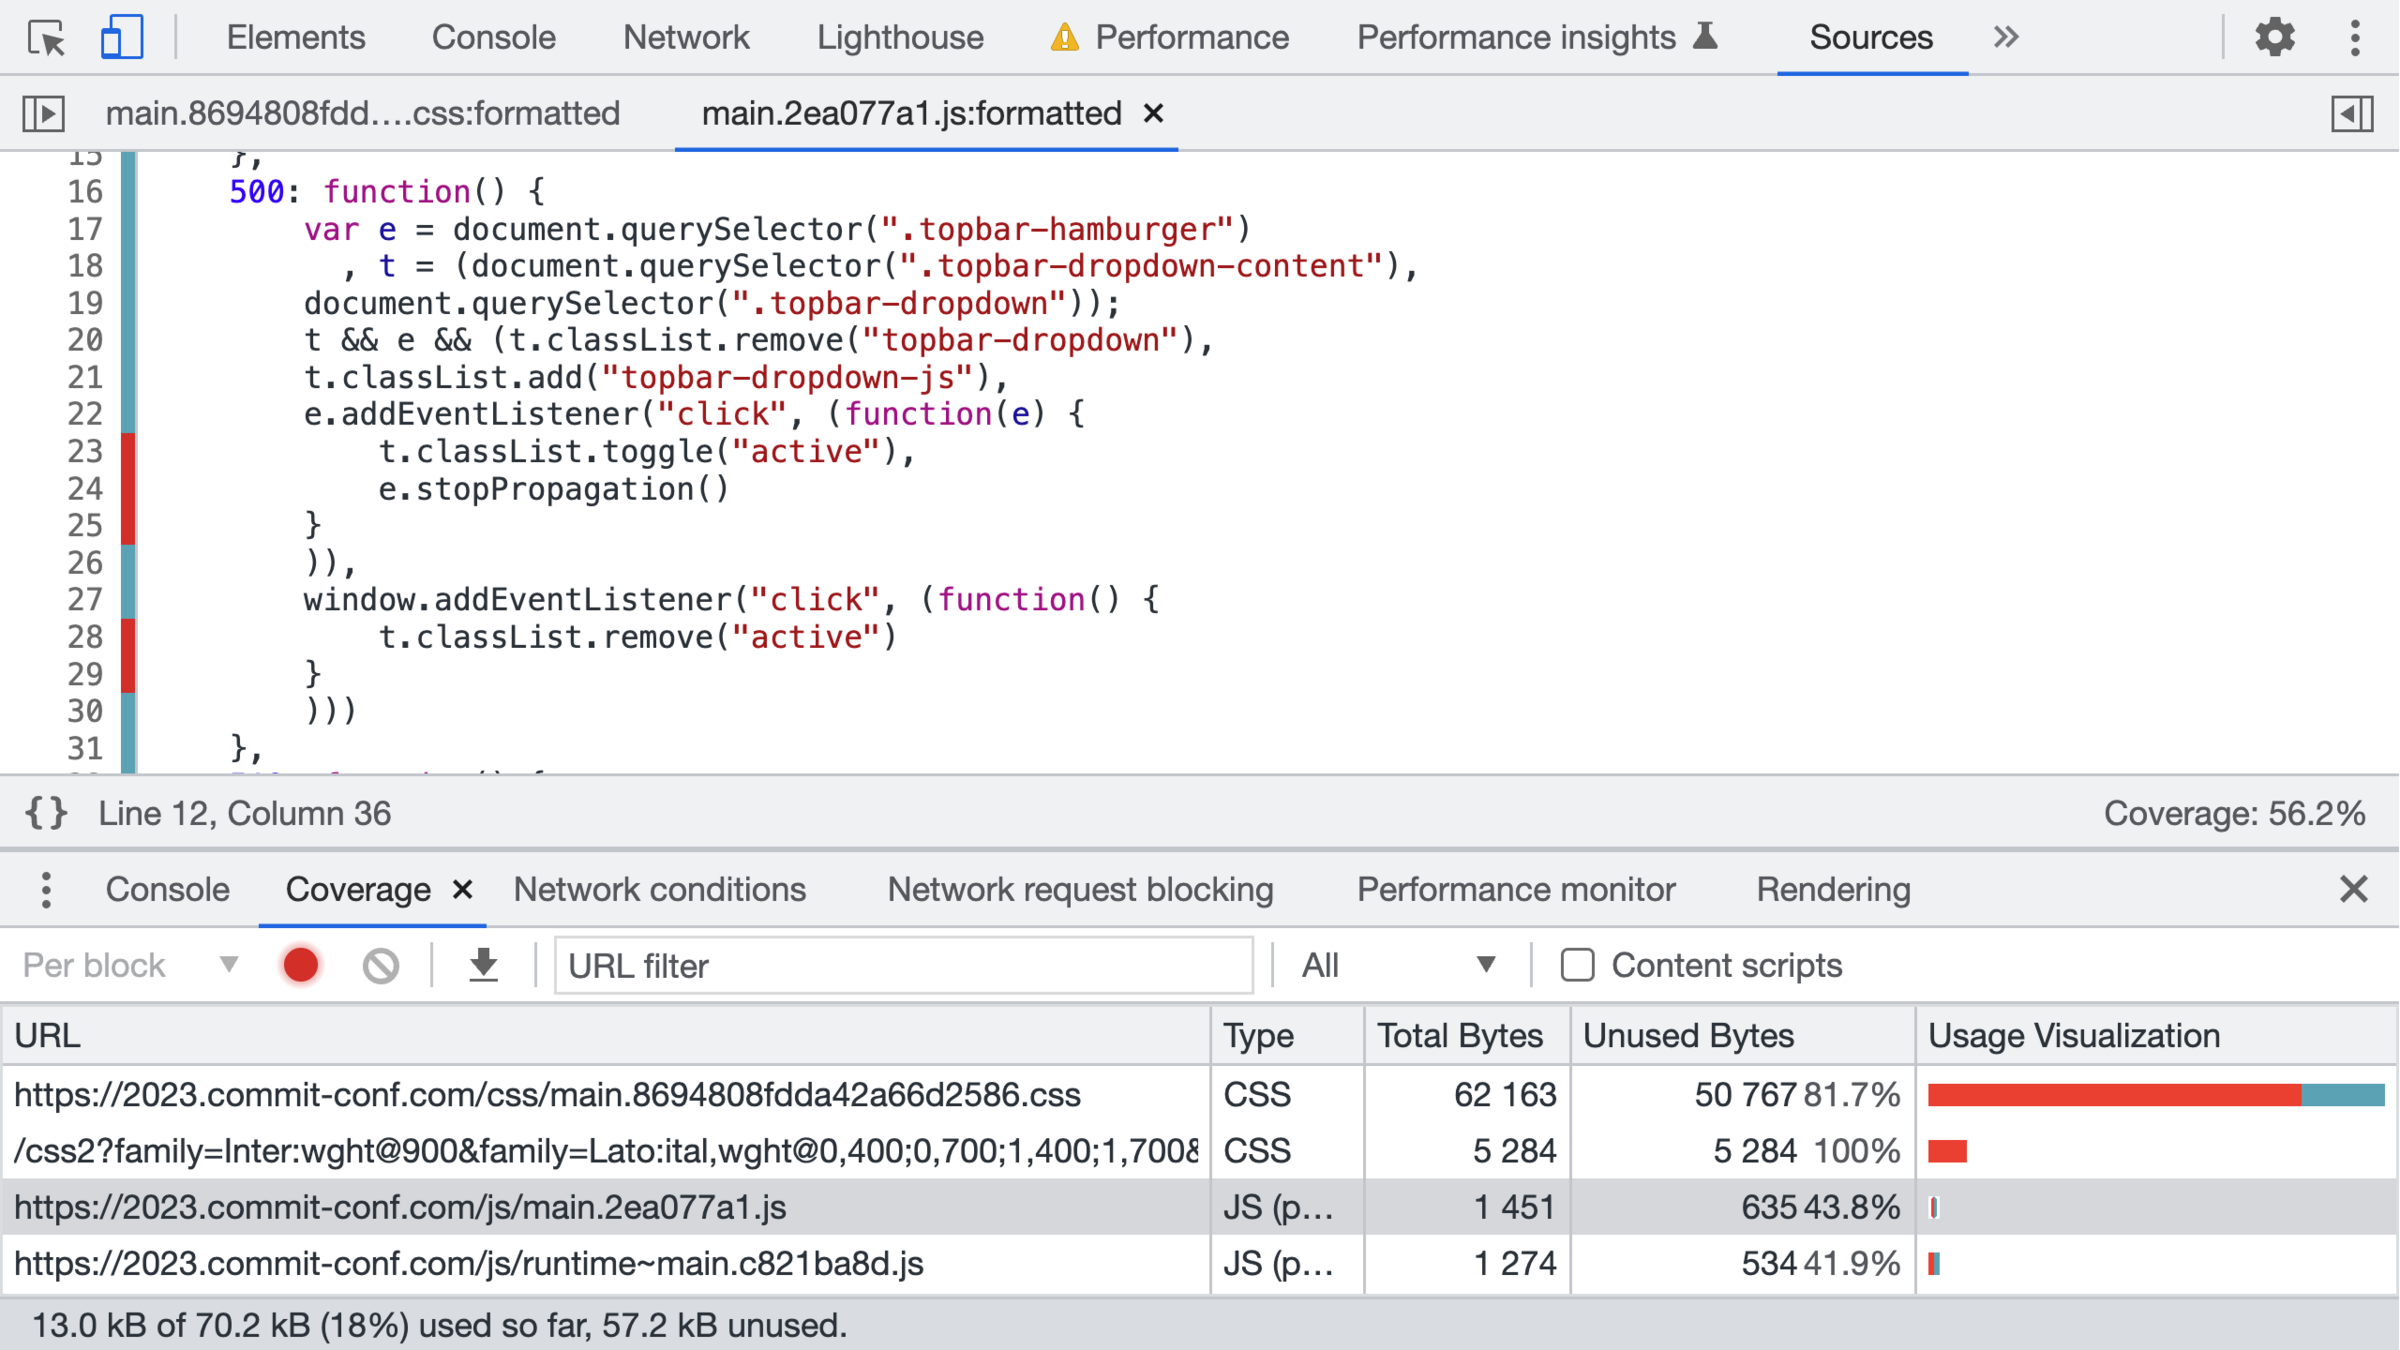This screenshot has height=1350, width=2400.
Task: Open the All type filter dropdown
Action: pyautogui.click(x=1398, y=965)
